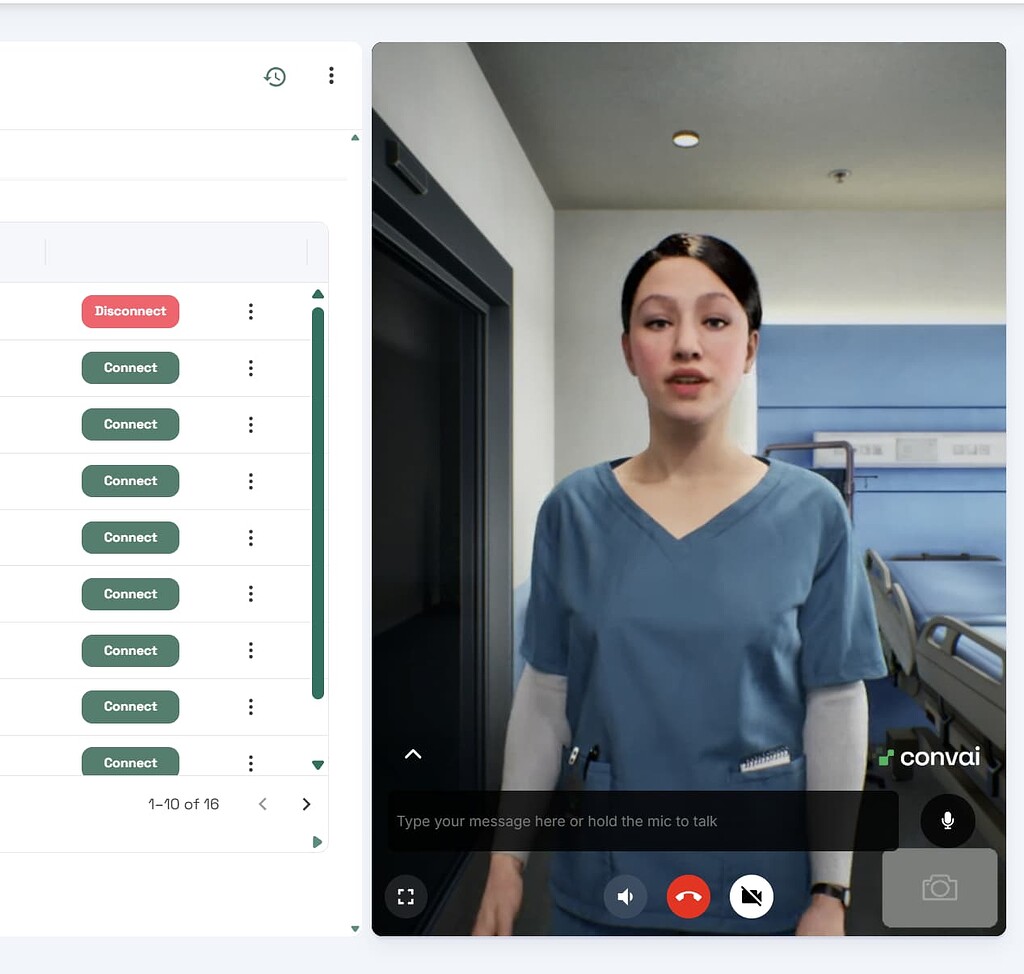Open options kebab beside the Disconnect row
The image size is (1024, 974).
[x=250, y=311]
